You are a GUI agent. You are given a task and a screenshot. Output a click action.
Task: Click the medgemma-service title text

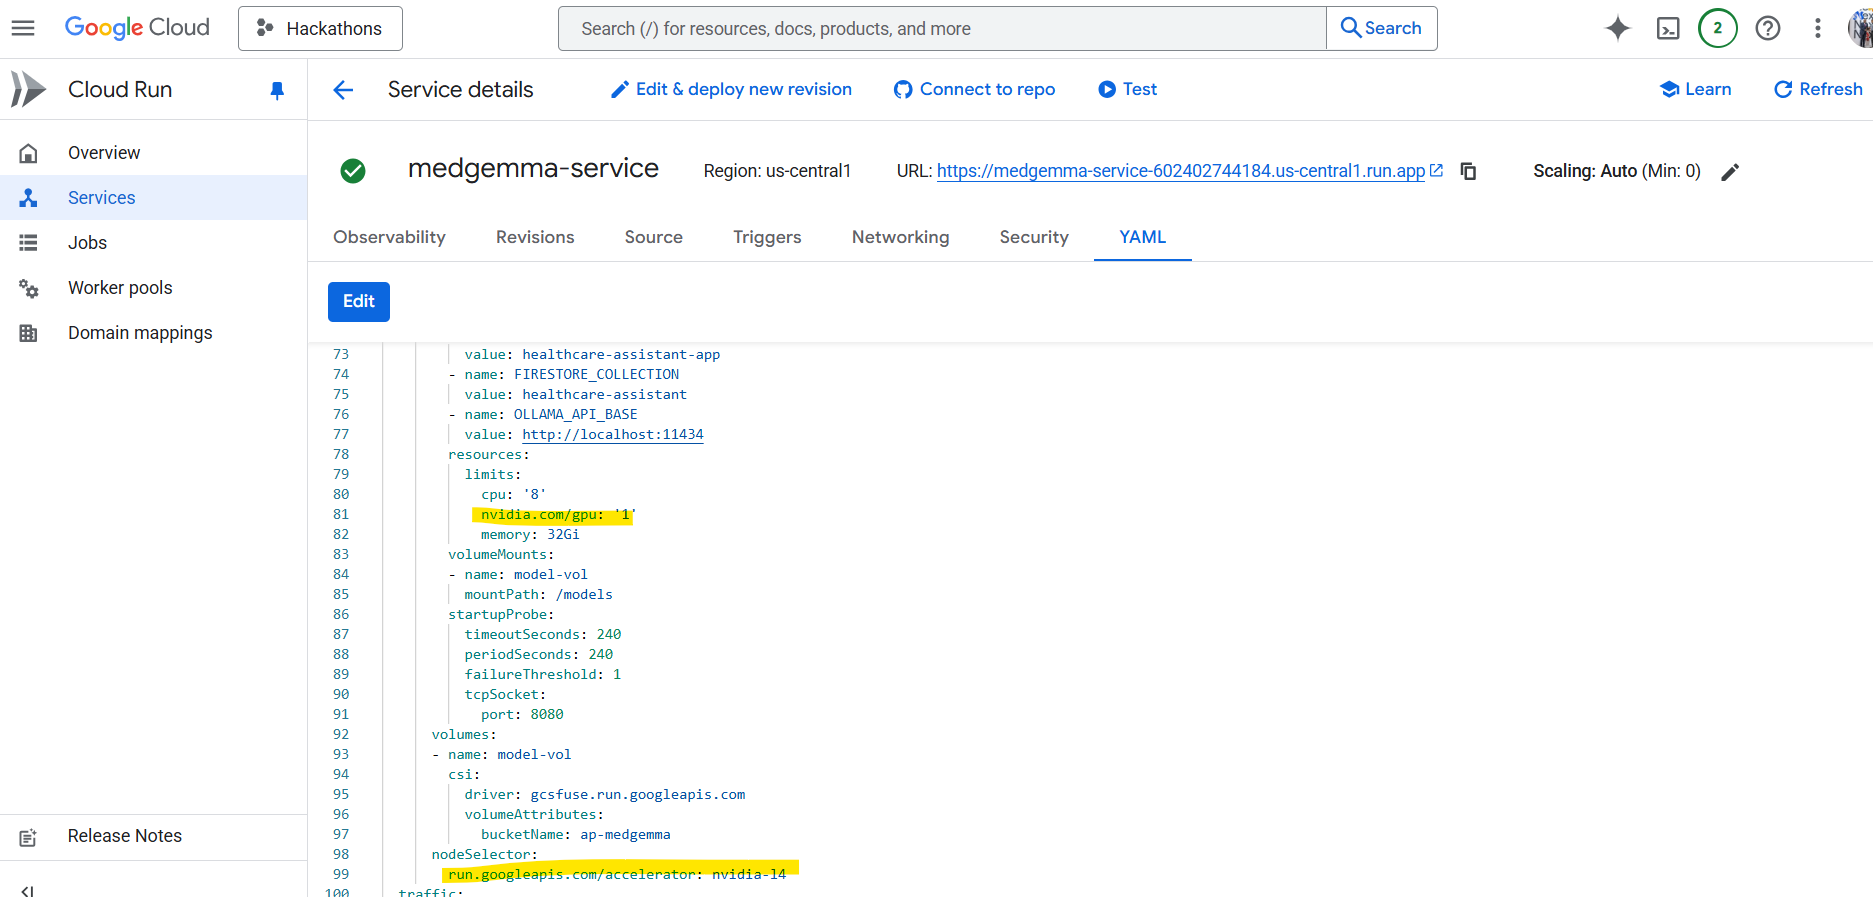tap(533, 169)
